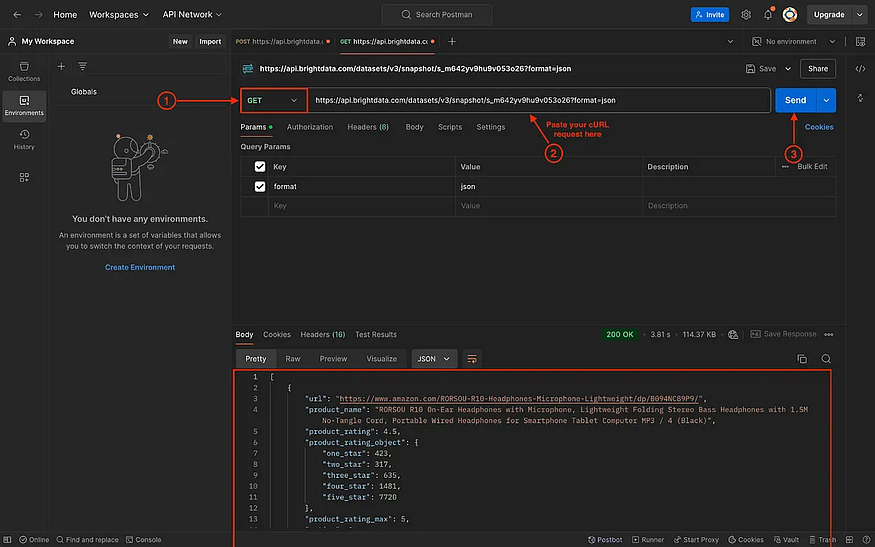875x547 pixels.
Task: Uncheck the format parameter checkbox
Action: point(259,186)
